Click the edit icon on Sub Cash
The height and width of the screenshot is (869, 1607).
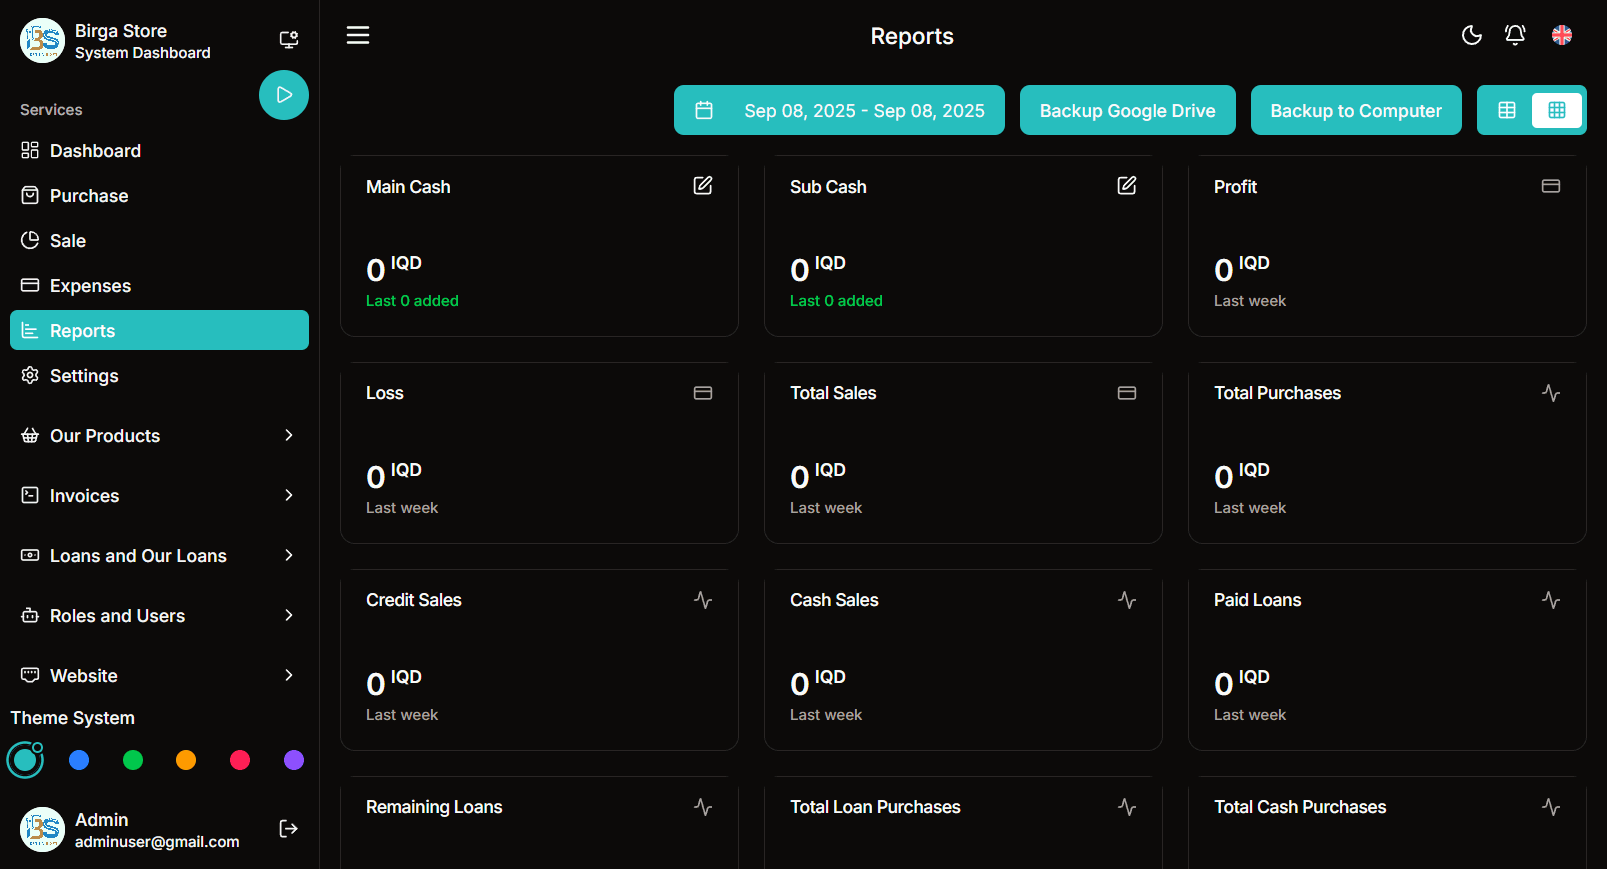(x=1127, y=186)
